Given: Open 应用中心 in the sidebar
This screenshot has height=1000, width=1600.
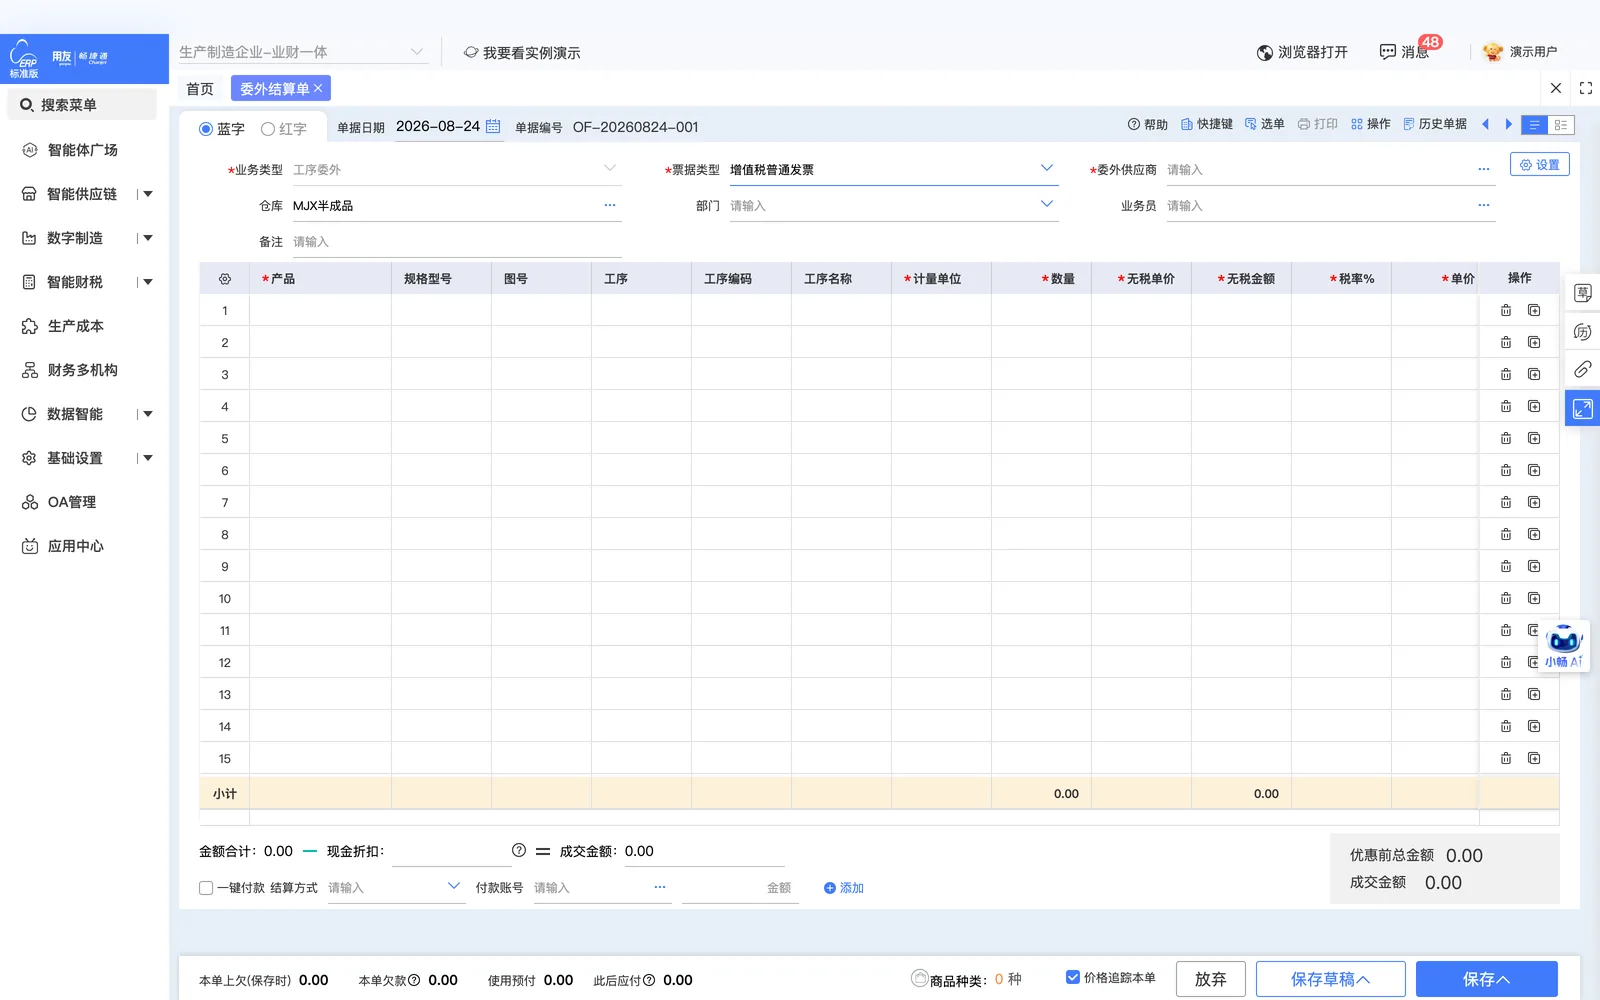Looking at the screenshot, I should [76, 546].
